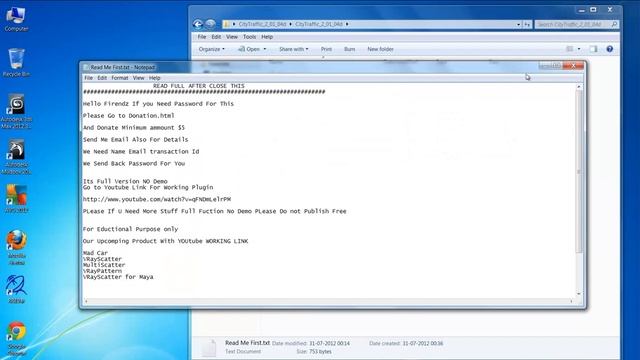Click 'And Donate Minimum ammount $5' line
This screenshot has height=360, width=640.
pos(134,127)
